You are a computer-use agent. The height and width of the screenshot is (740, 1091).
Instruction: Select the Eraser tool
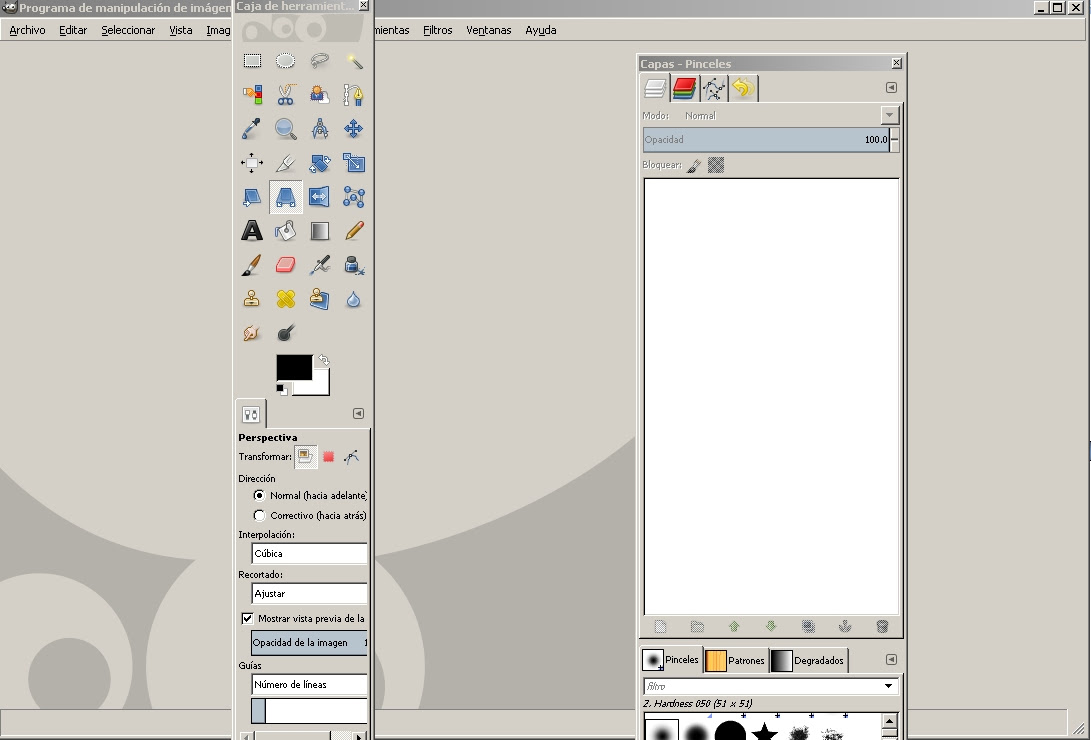(285, 265)
